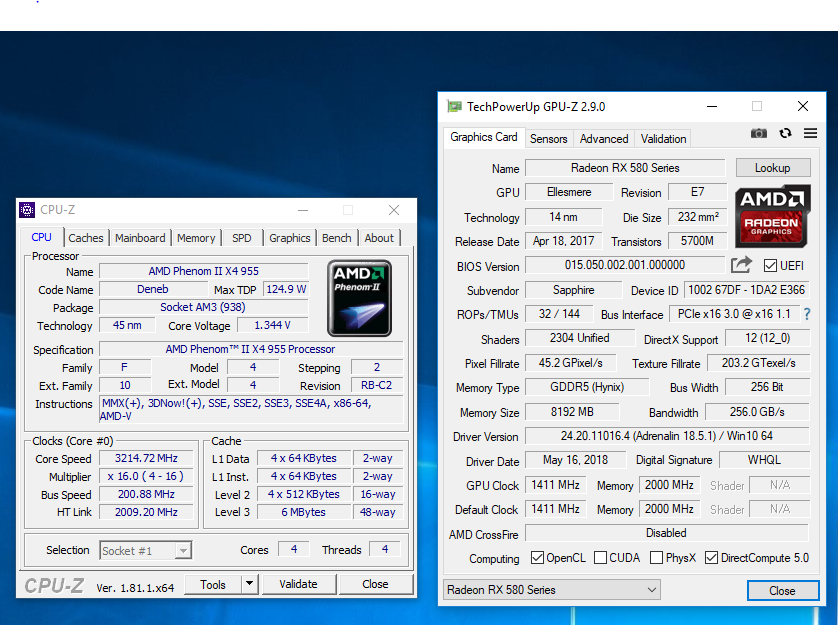
Task: Click the BIOS export share icon
Action: click(741, 265)
